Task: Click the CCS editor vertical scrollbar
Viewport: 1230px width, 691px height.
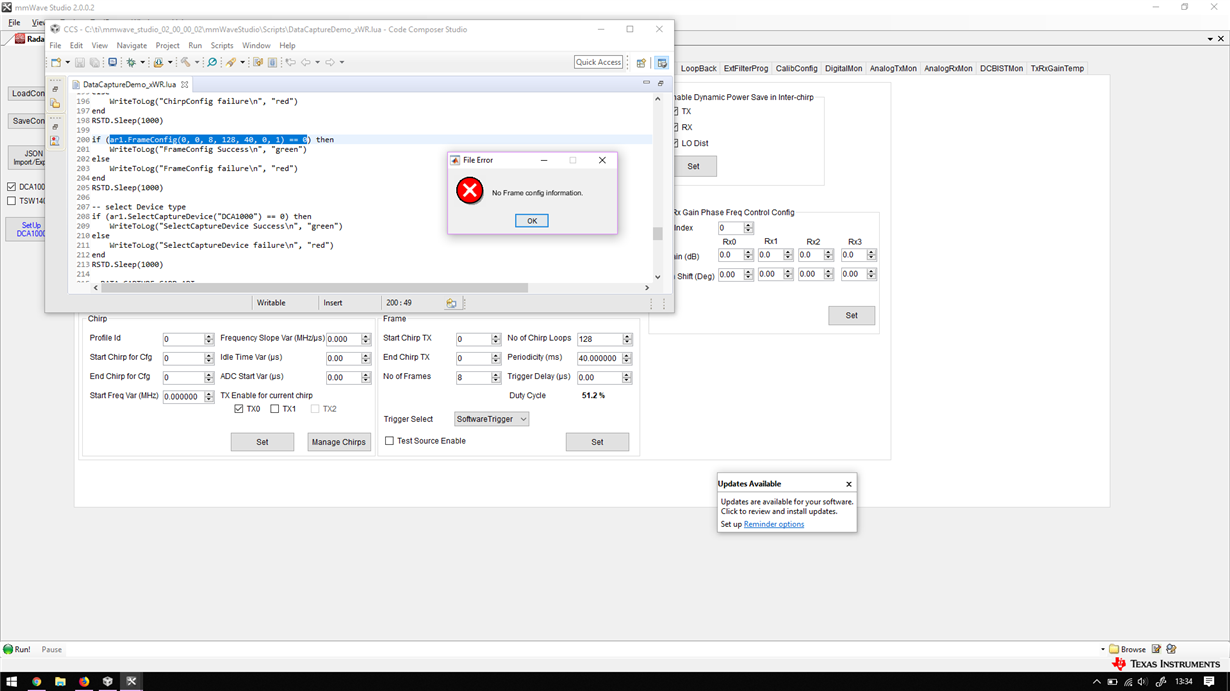Action: pyautogui.click(x=657, y=234)
